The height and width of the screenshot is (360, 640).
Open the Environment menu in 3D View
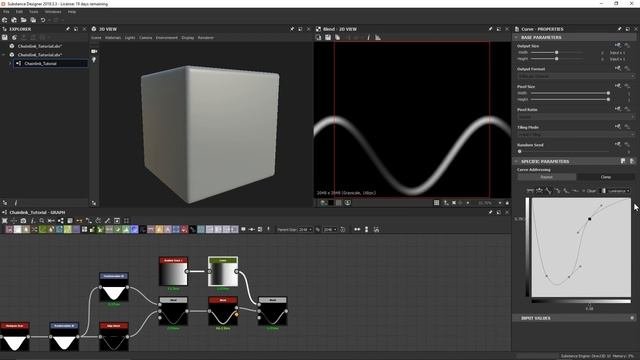click(x=167, y=38)
